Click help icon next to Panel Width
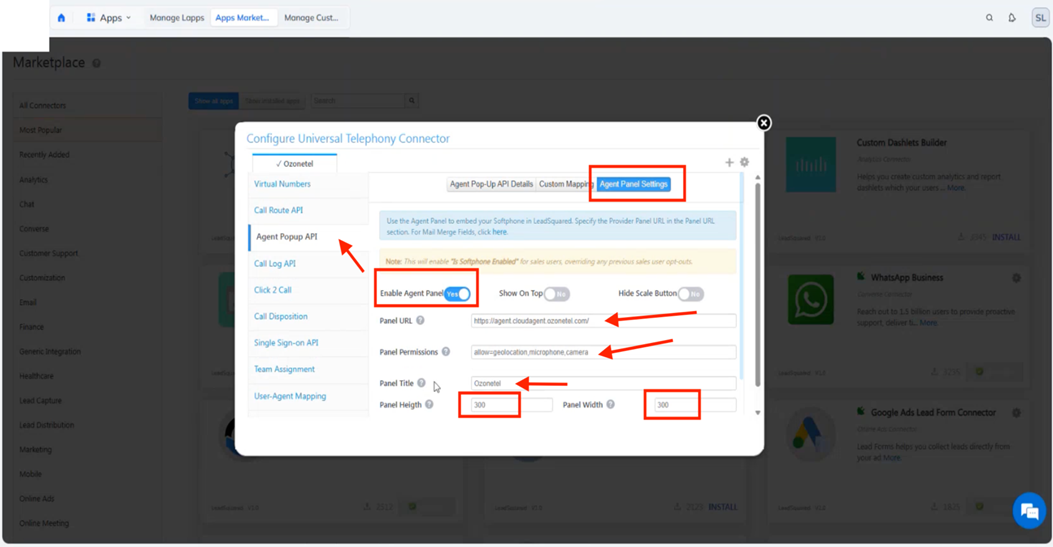Screen dimensions: 1053x547 point(610,405)
